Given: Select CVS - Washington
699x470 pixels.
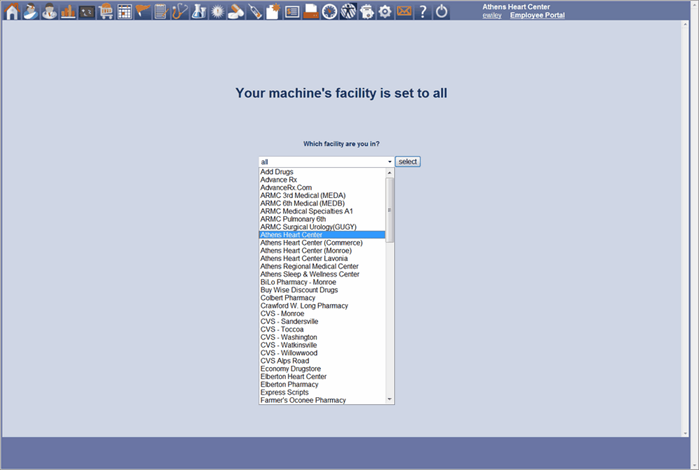Looking at the screenshot, I should point(322,337).
